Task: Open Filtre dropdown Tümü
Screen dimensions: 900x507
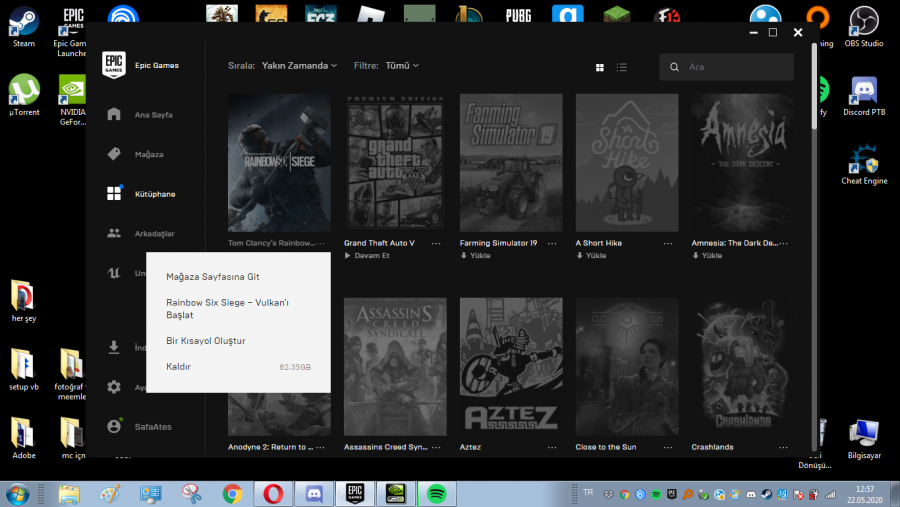Action: click(402, 65)
